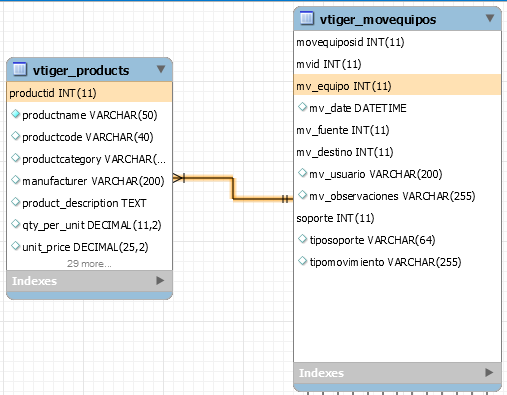Click the diamond icon beside mv_usuario

pyautogui.click(x=302, y=173)
